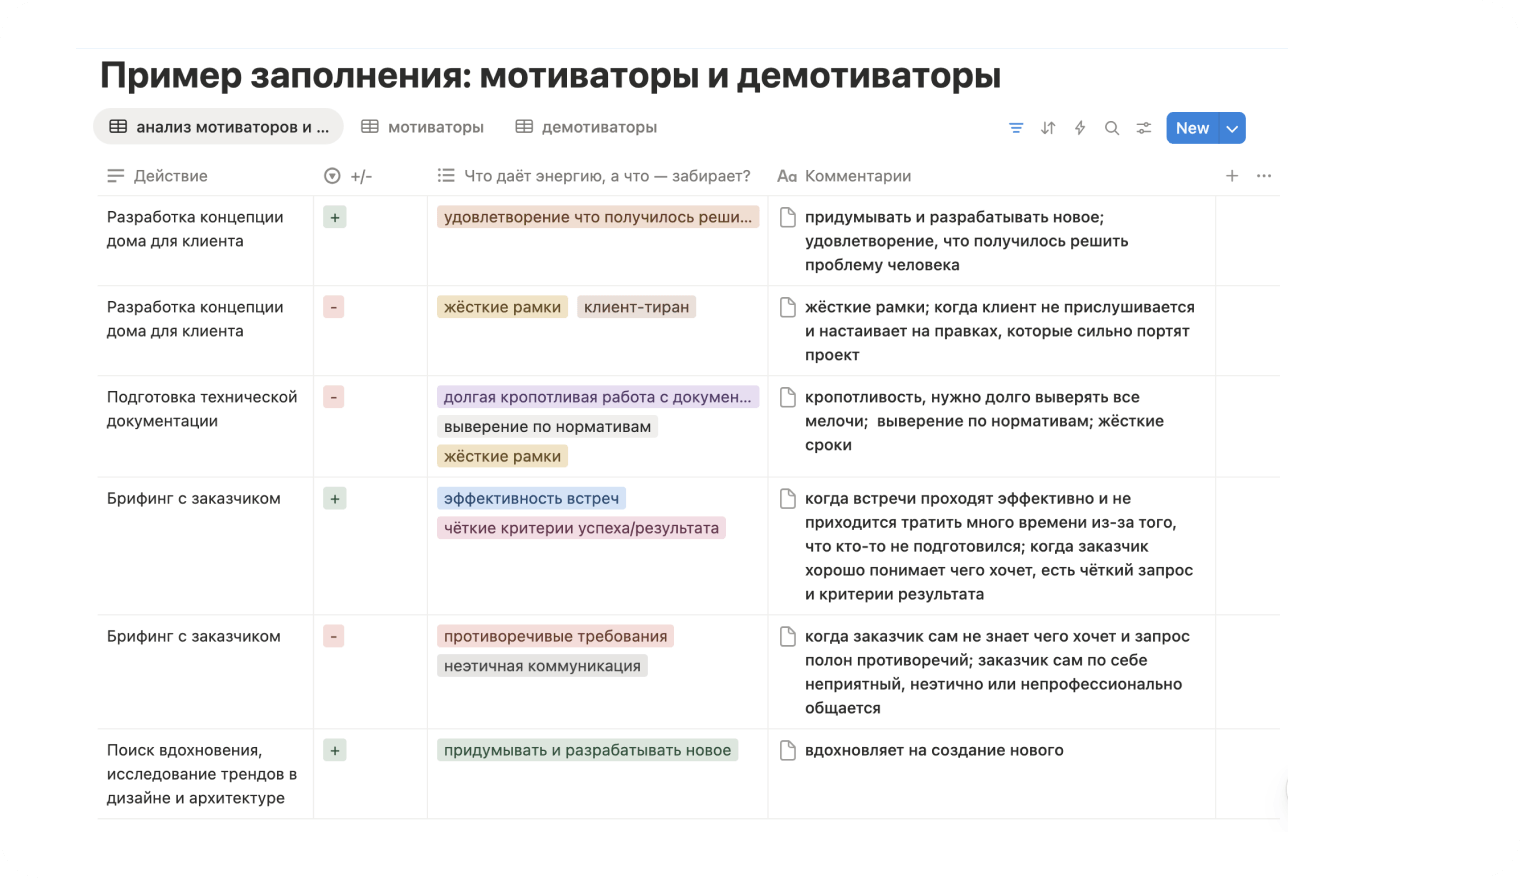
Task: Click the table icon on 'анализ мотиваторов и ...' tab
Action: [x=118, y=127]
